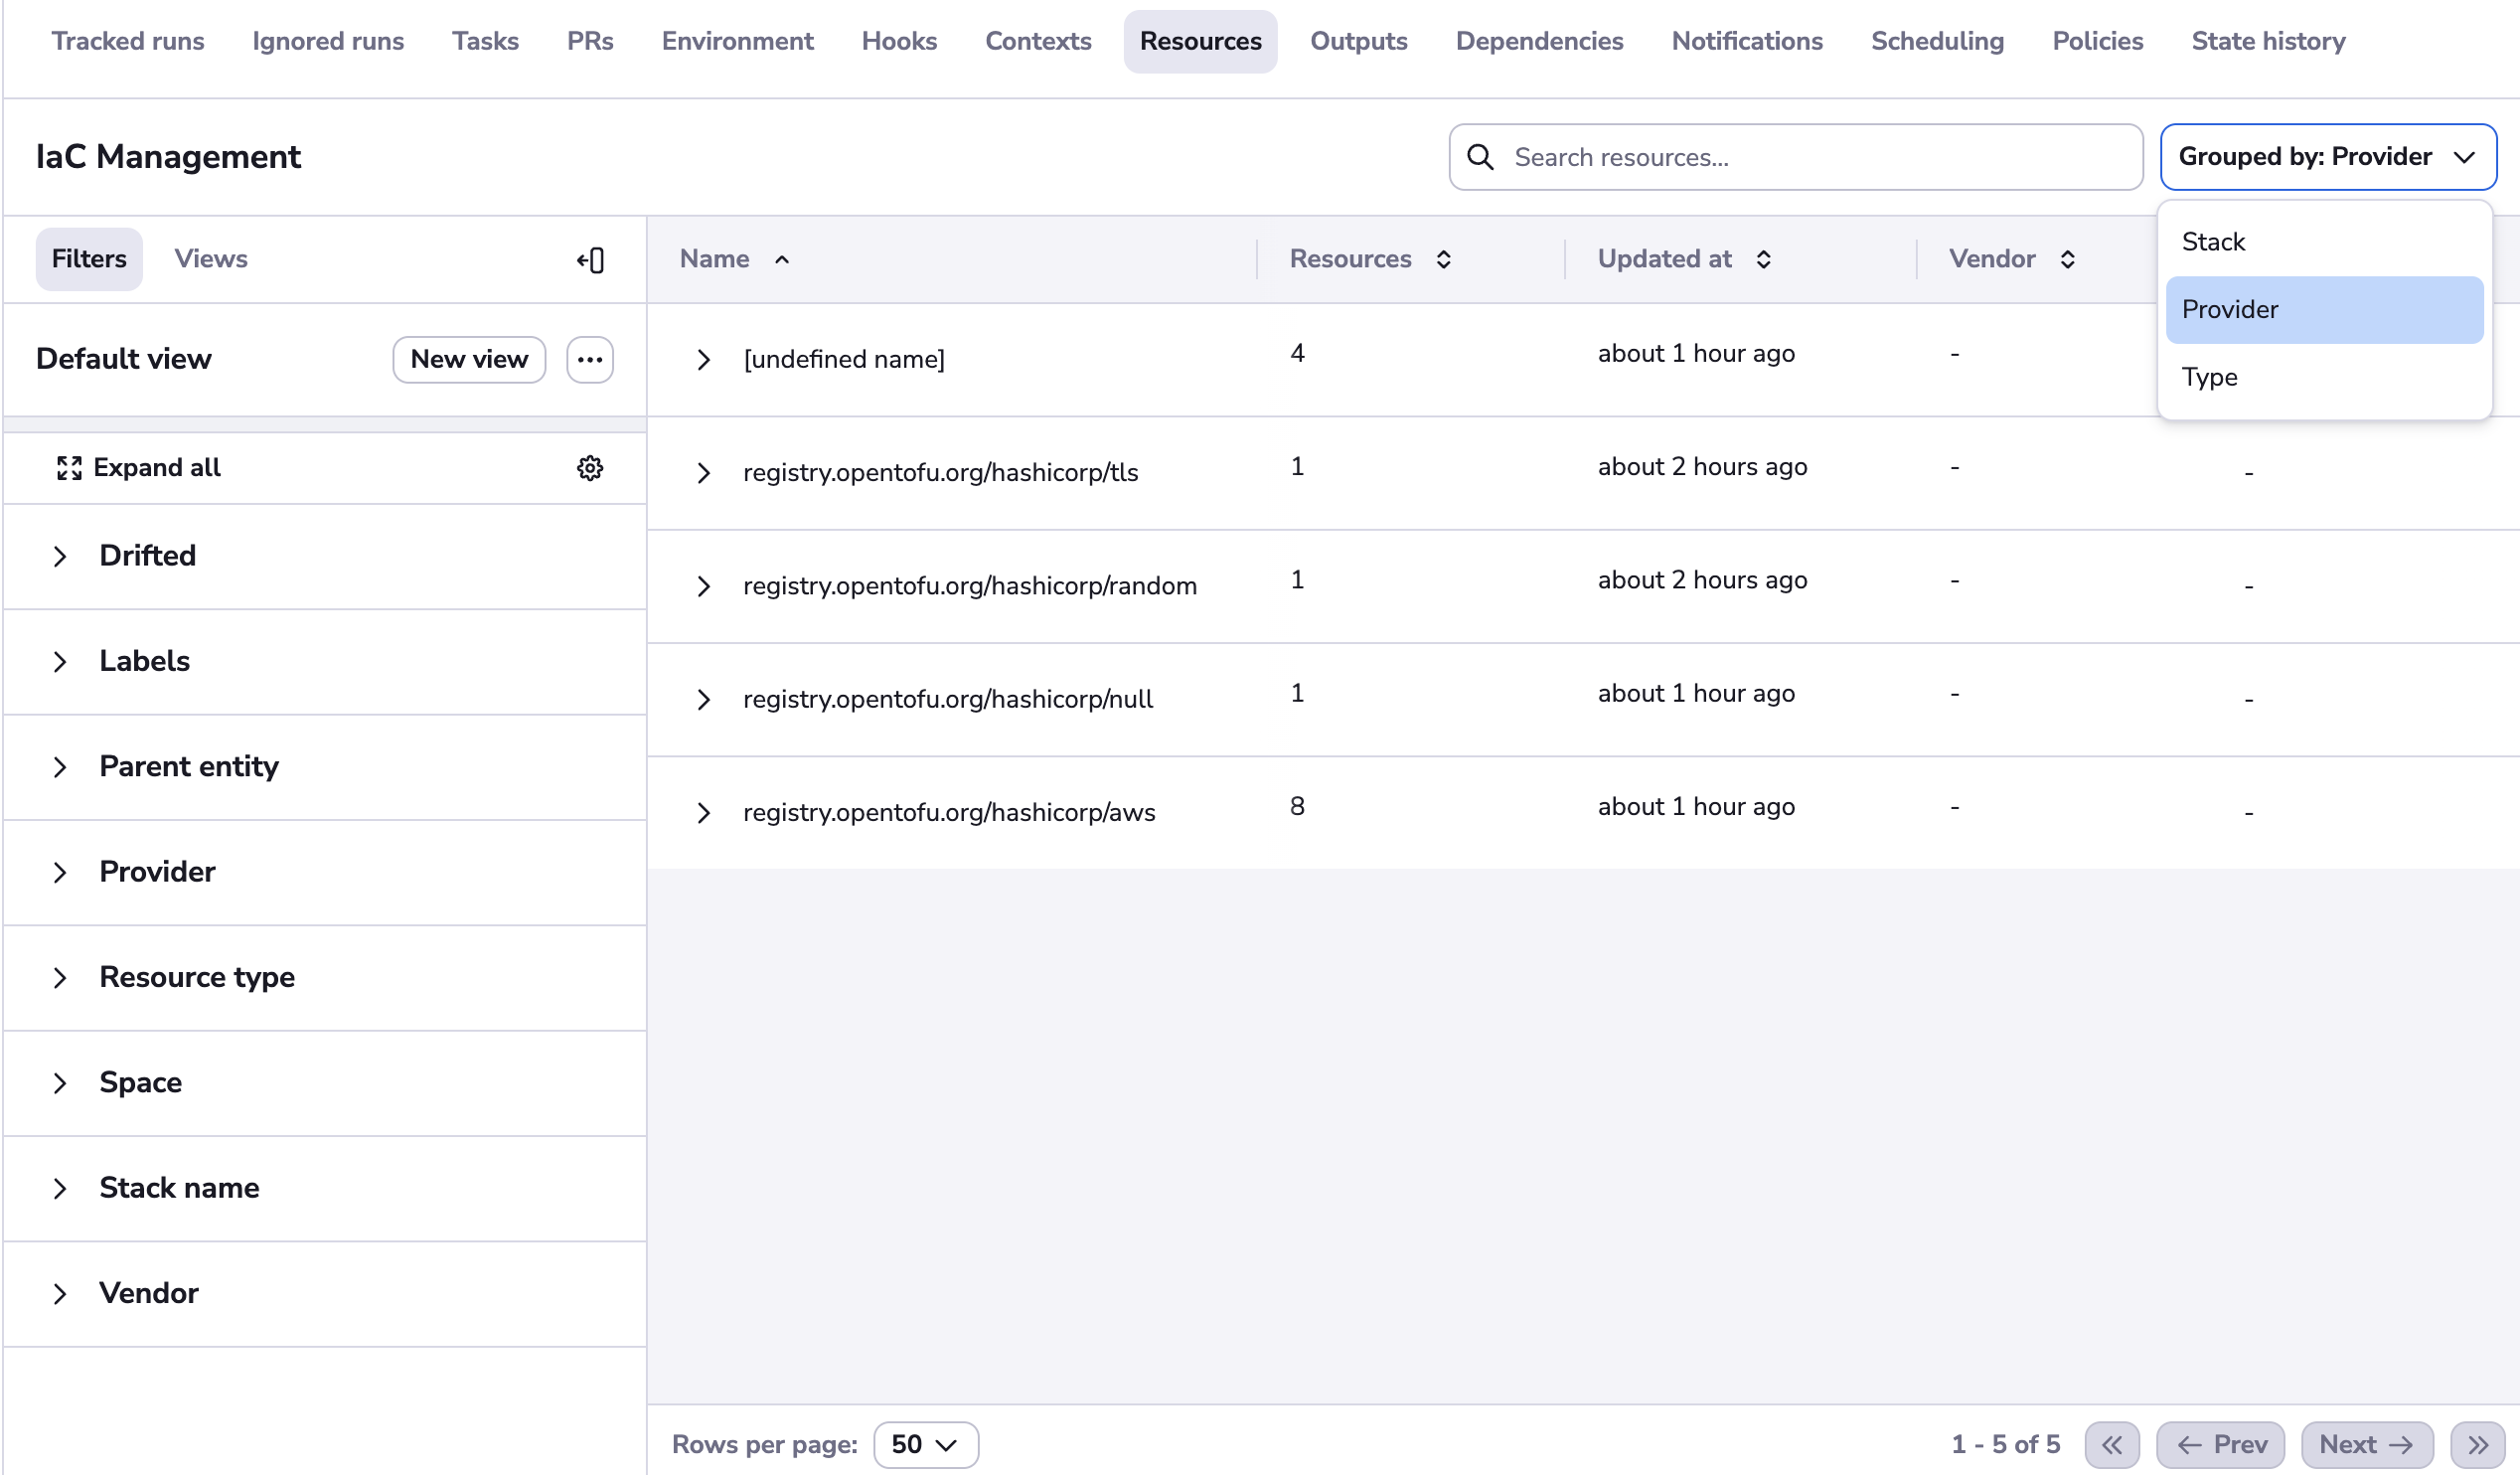Open the three-dots view options menu
This screenshot has height=1475, width=2520.
tap(590, 360)
